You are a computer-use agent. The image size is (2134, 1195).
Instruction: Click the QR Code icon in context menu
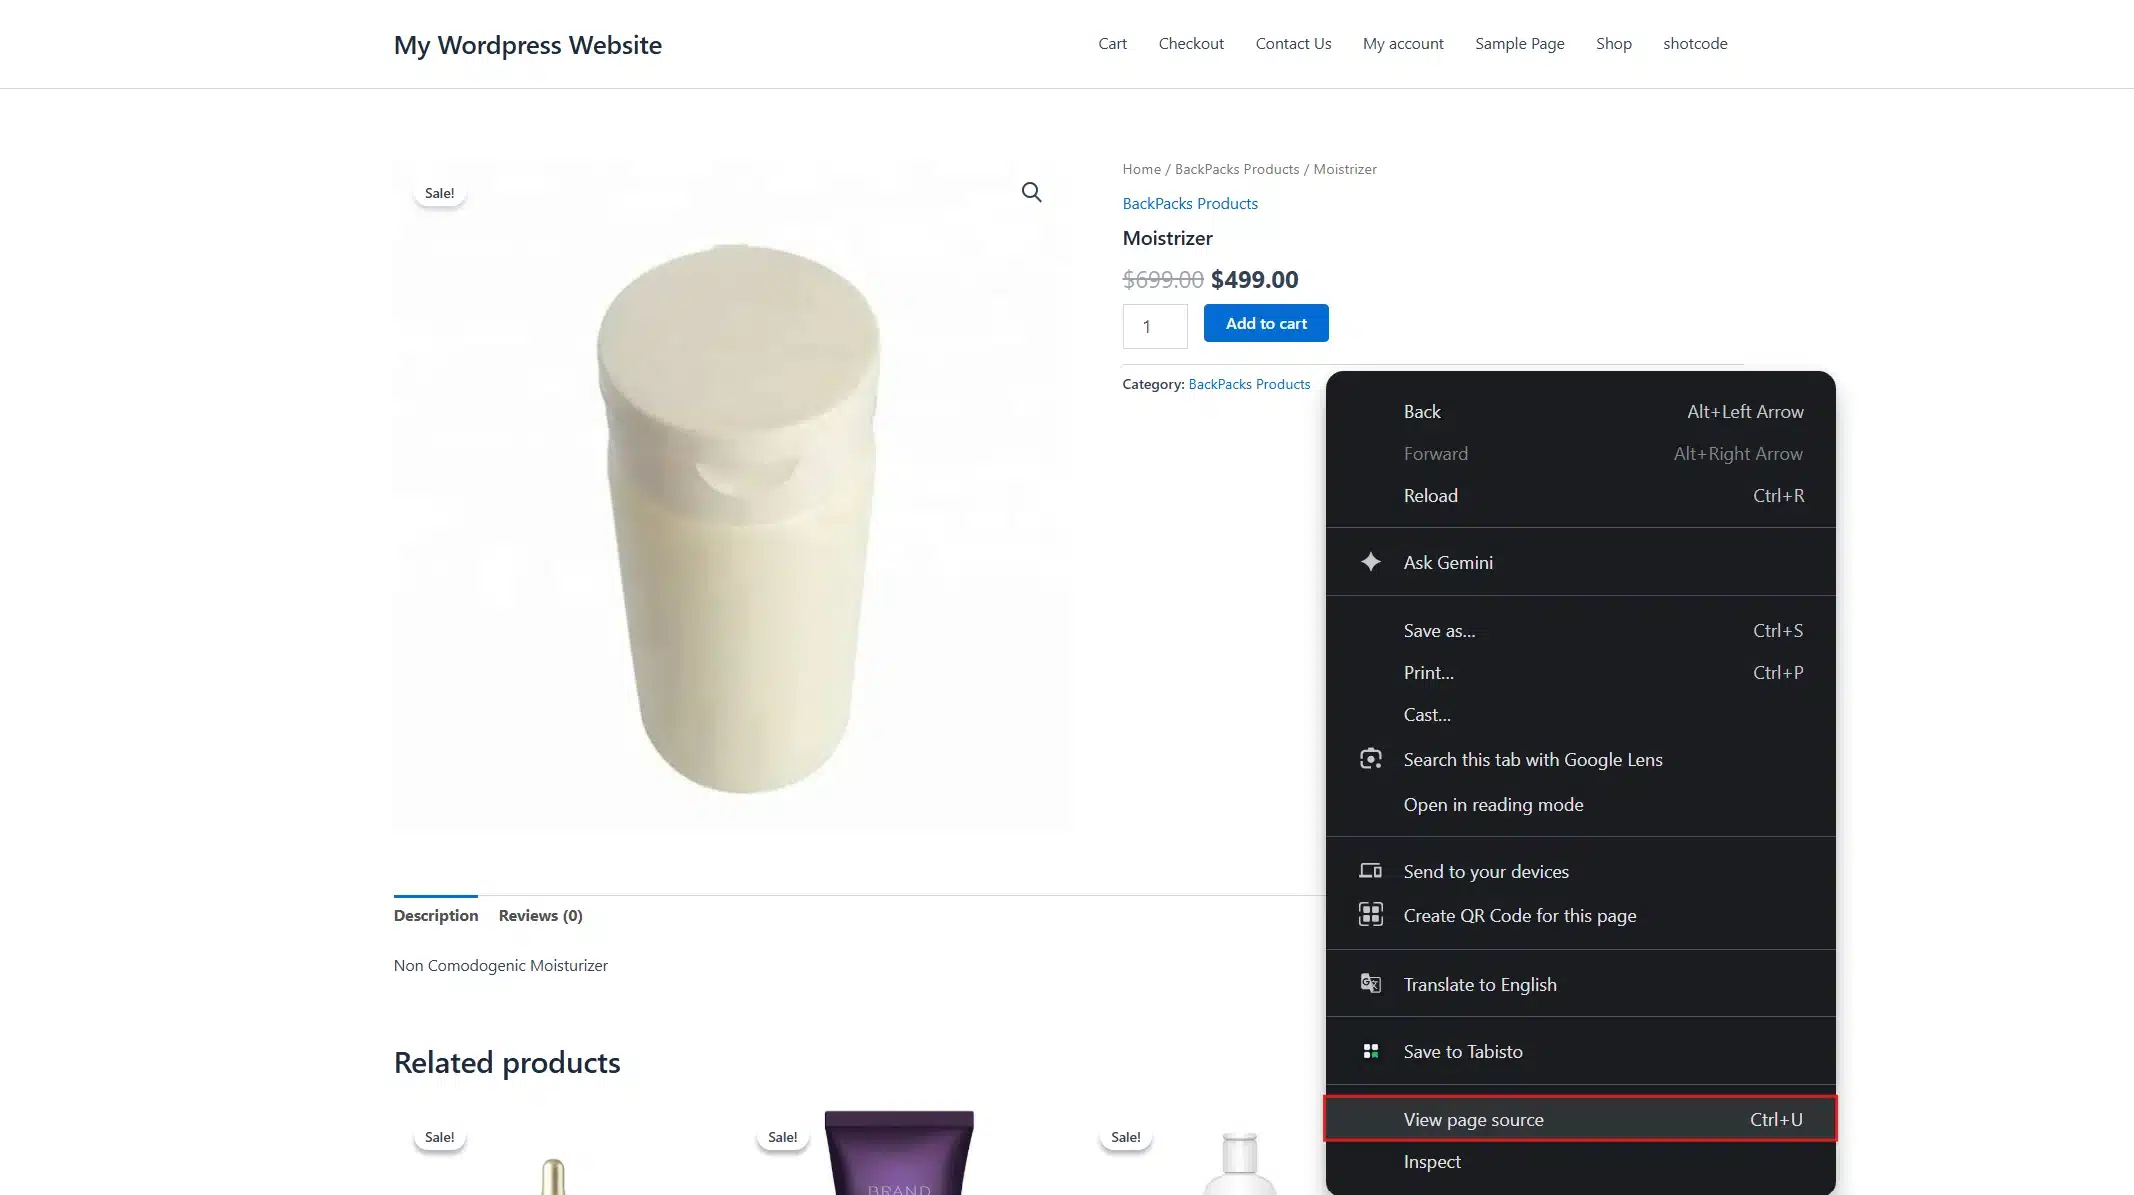click(x=1370, y=915)
